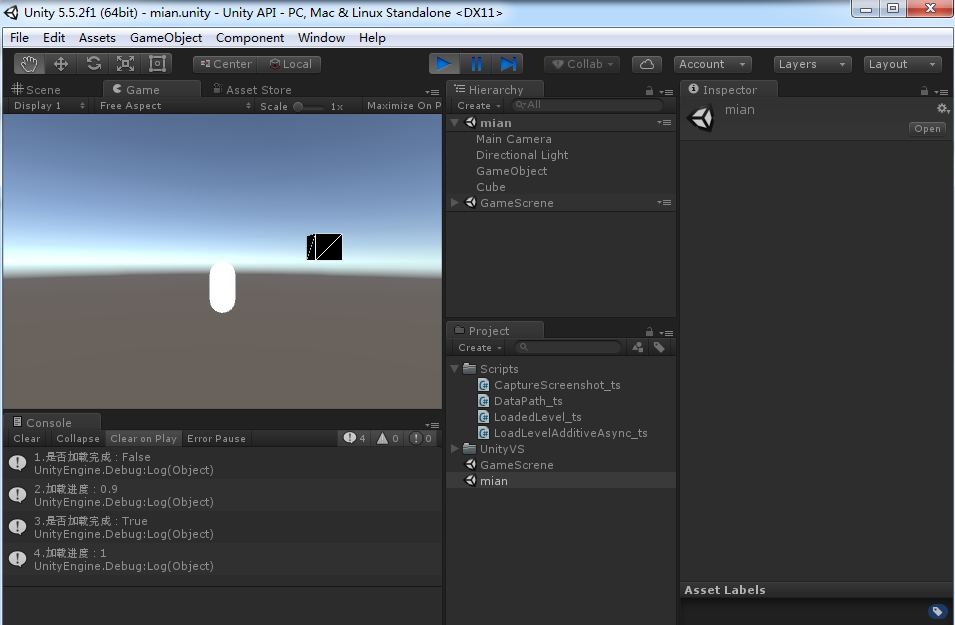Select the Rect transform tool

pyautogui.click(x=157, y=64)
